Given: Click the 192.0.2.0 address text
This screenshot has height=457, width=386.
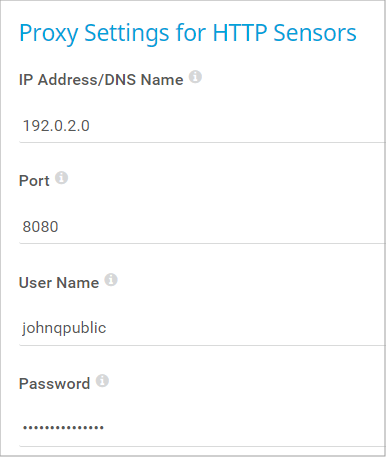Looking at the screenshot, I should coord(56,126).
